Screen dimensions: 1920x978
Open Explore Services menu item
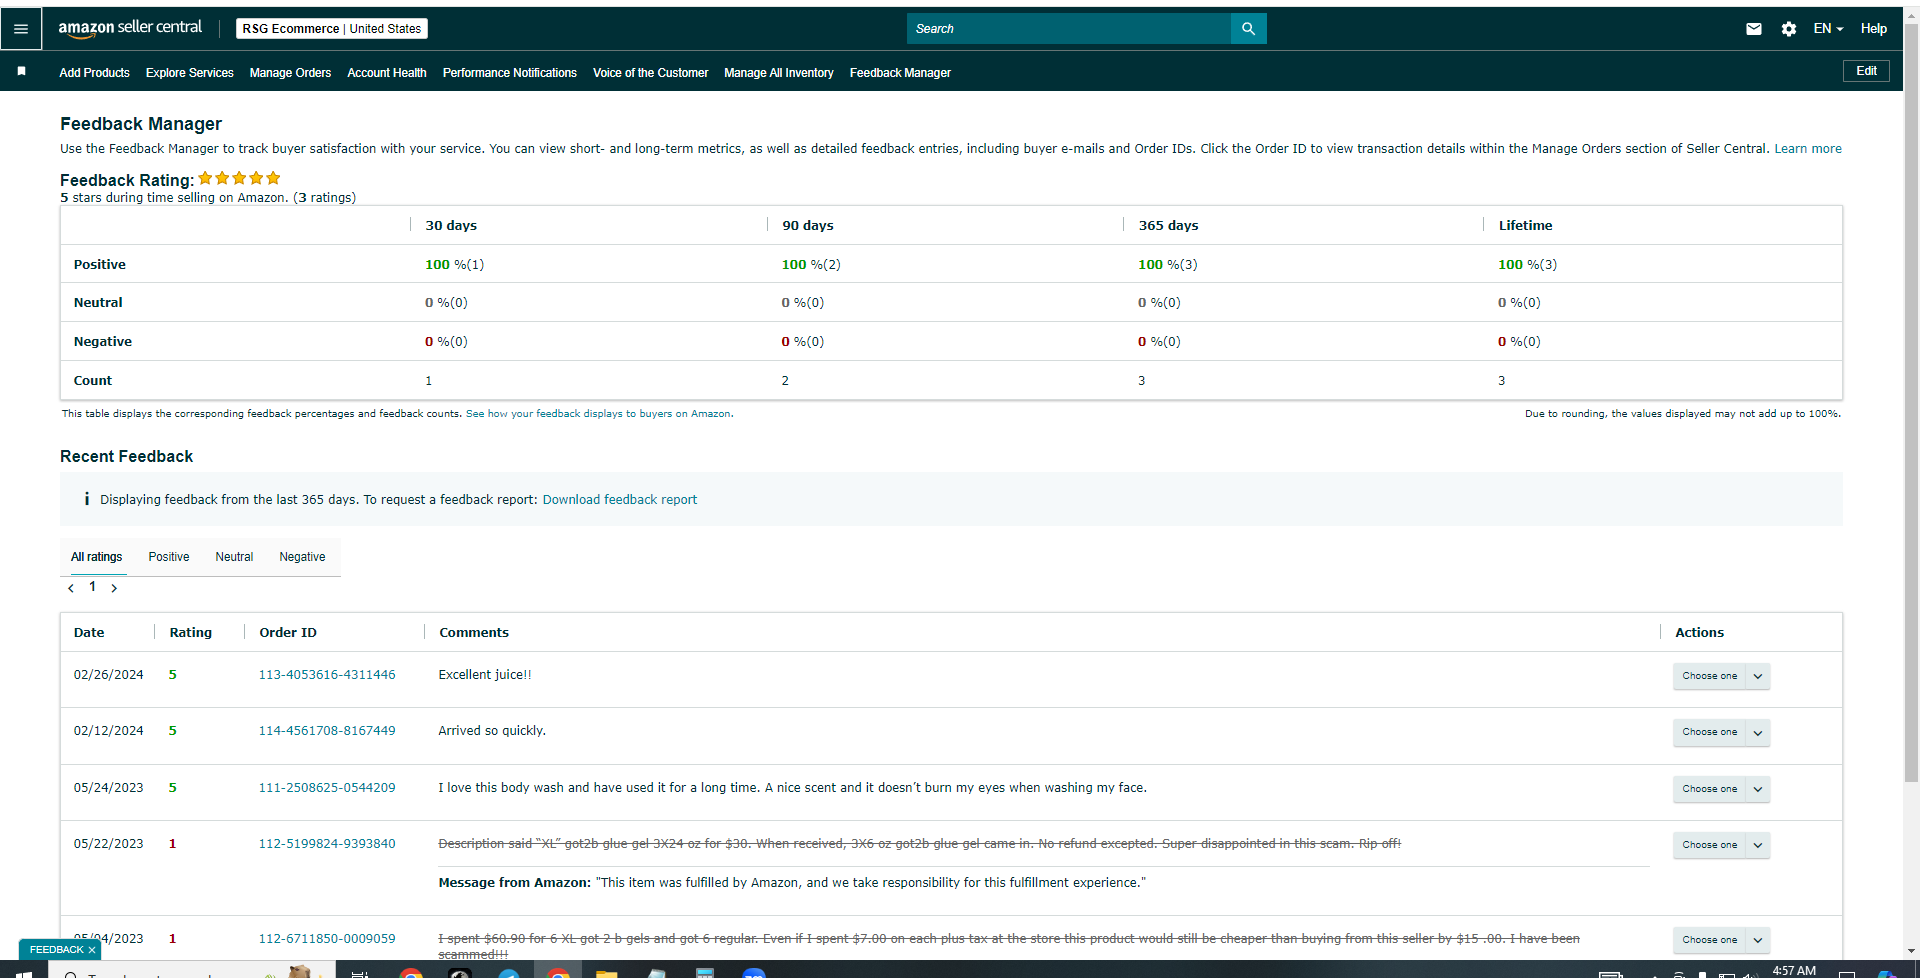coord(189,73)
